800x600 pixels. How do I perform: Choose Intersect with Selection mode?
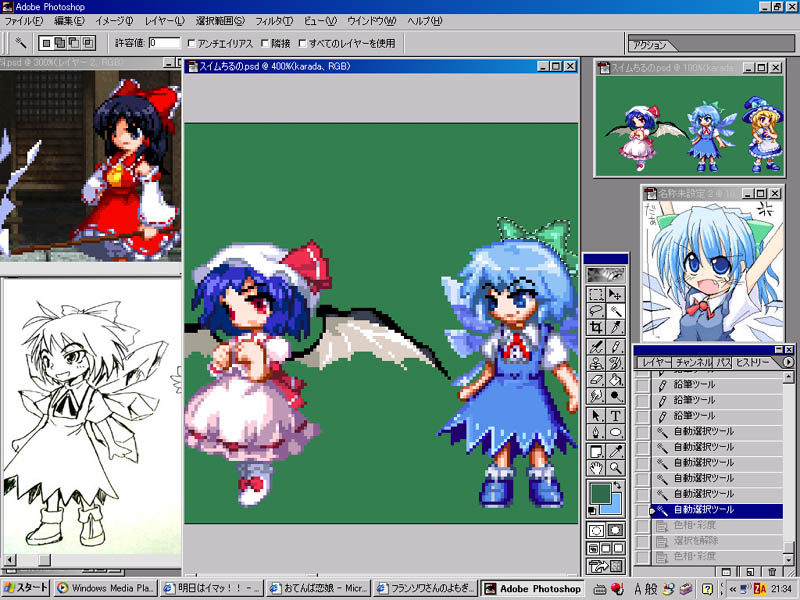coord(88,43)
